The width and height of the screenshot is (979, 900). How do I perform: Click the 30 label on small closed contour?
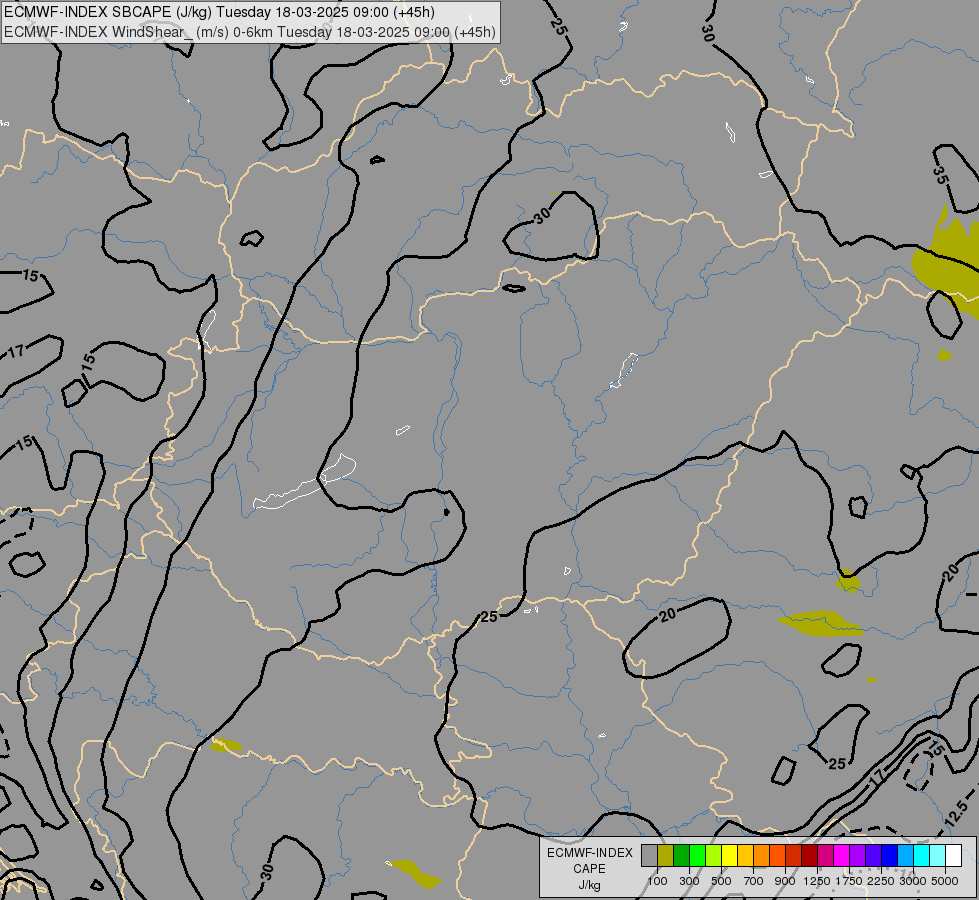click(542, 215)
